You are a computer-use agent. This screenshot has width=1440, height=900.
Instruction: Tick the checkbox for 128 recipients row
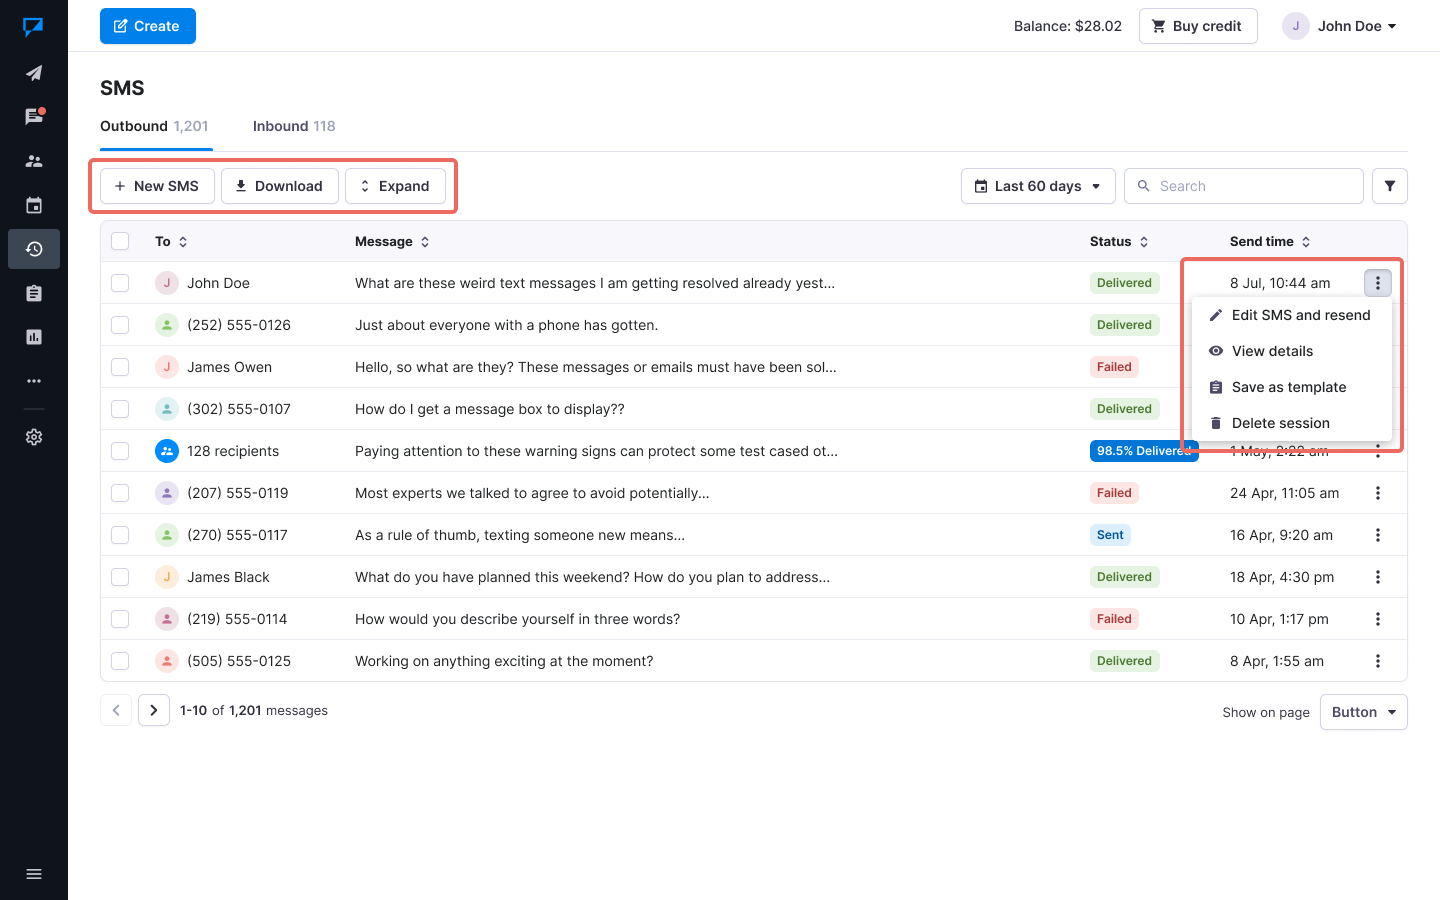[120, 451]
